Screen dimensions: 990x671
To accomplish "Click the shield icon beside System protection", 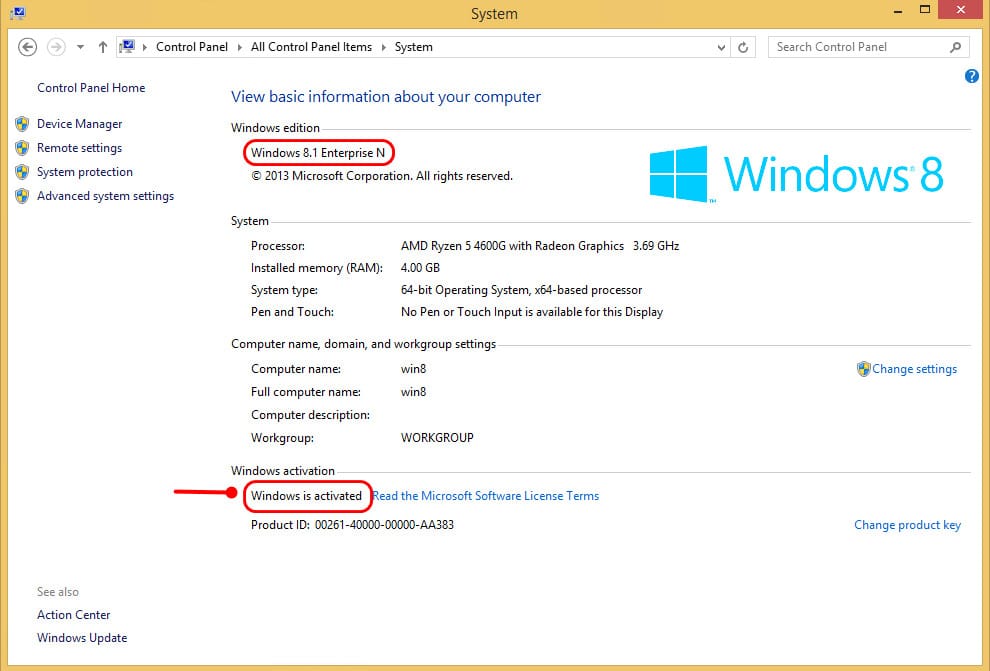I will 22,172.
